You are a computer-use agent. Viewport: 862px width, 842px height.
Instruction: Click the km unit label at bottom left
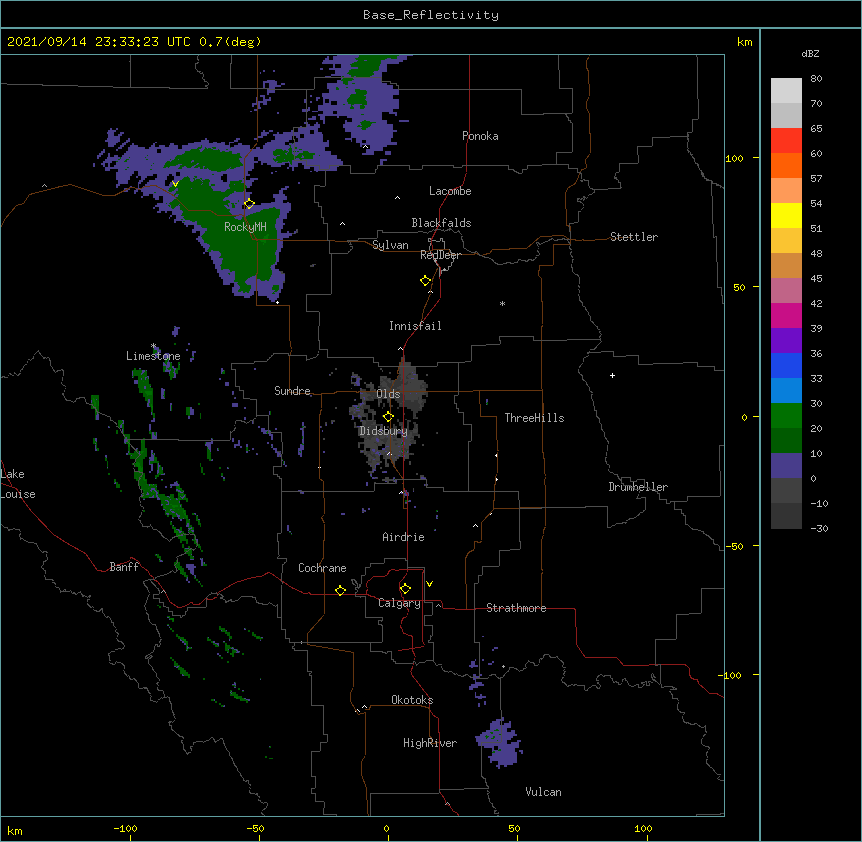[15, 830]
